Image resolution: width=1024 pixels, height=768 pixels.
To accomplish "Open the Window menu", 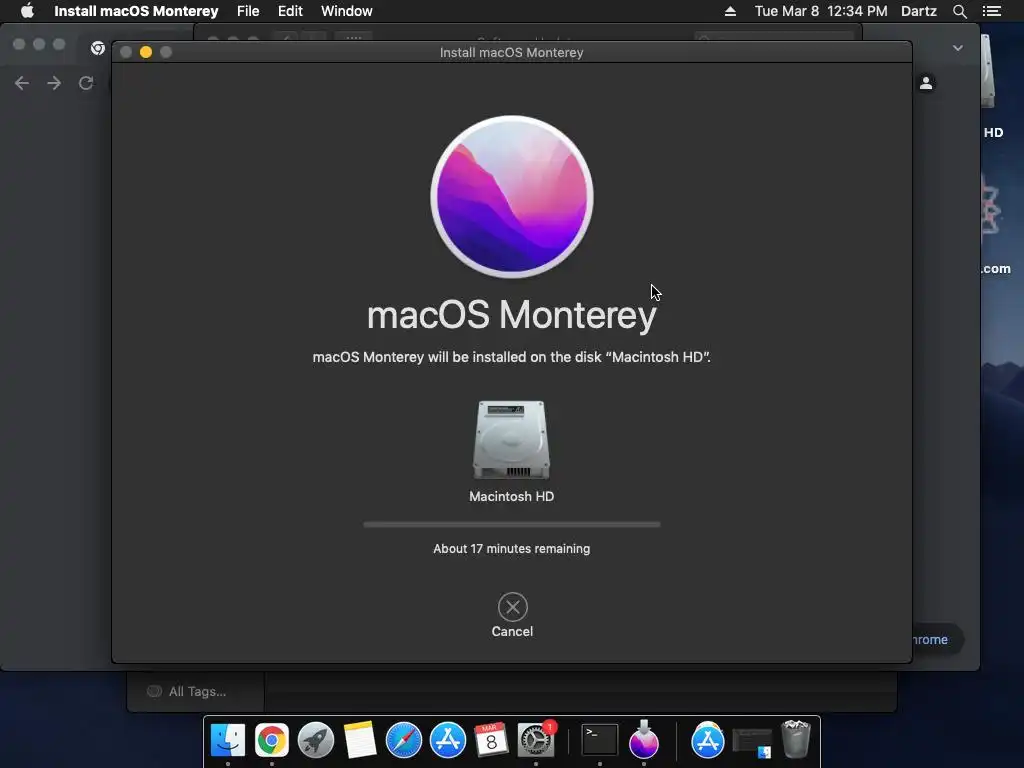I will click(347, 11).
